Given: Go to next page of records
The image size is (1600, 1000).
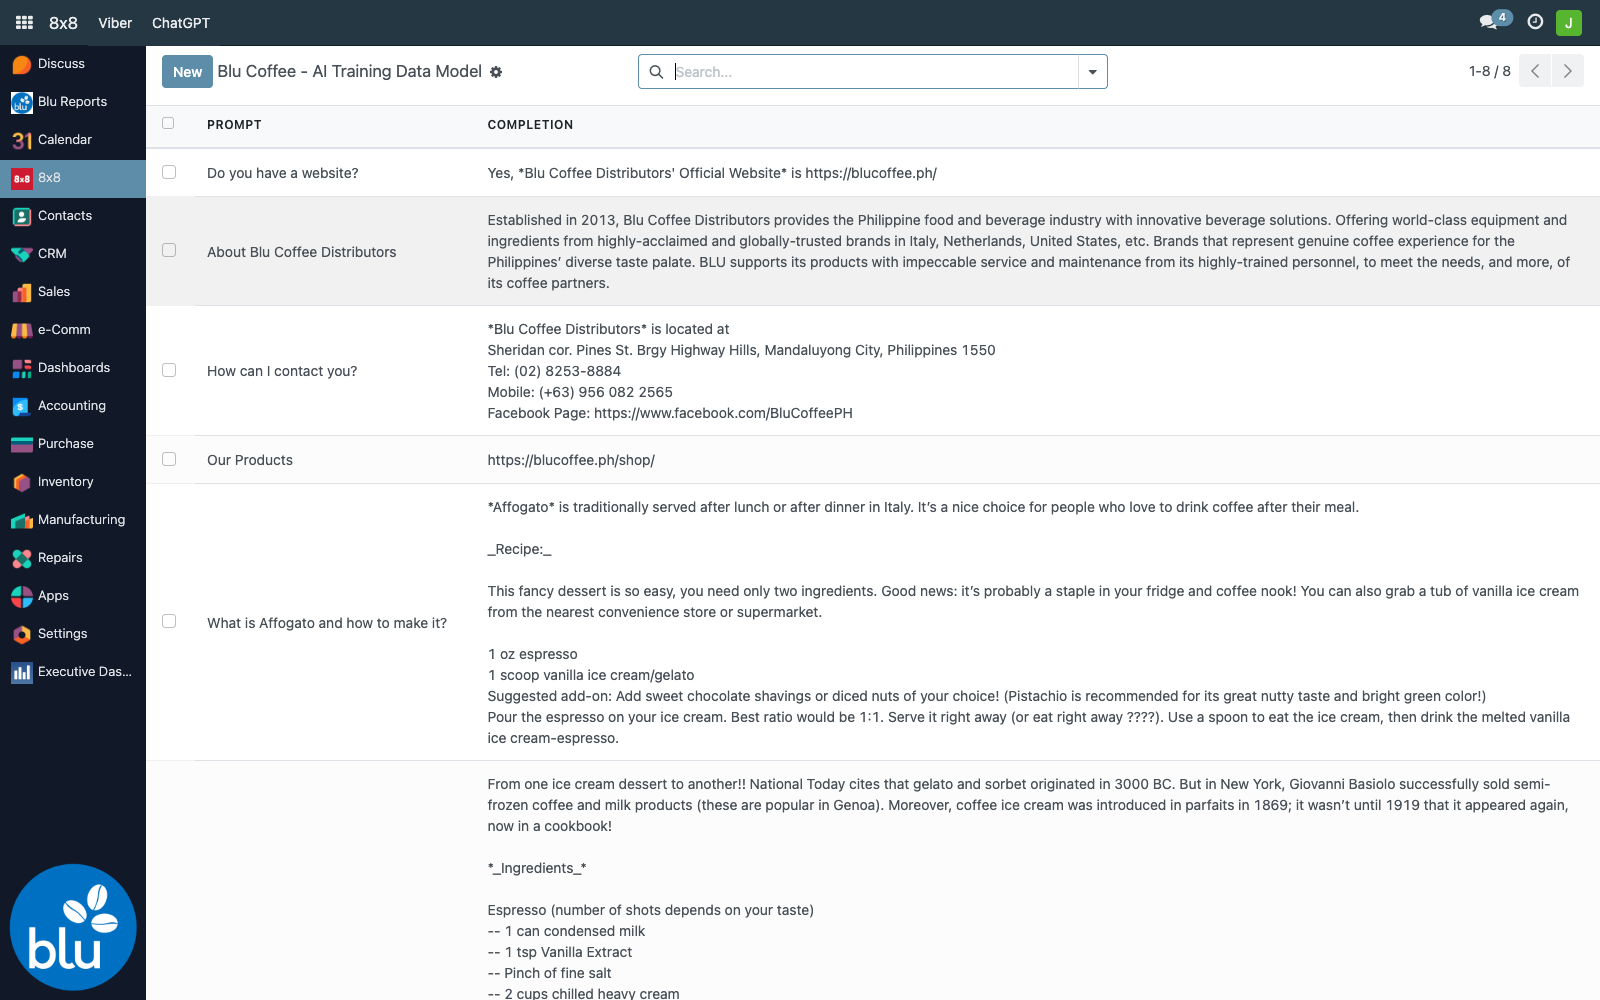Looking at the screenshot, I should tap(1568, 71).
